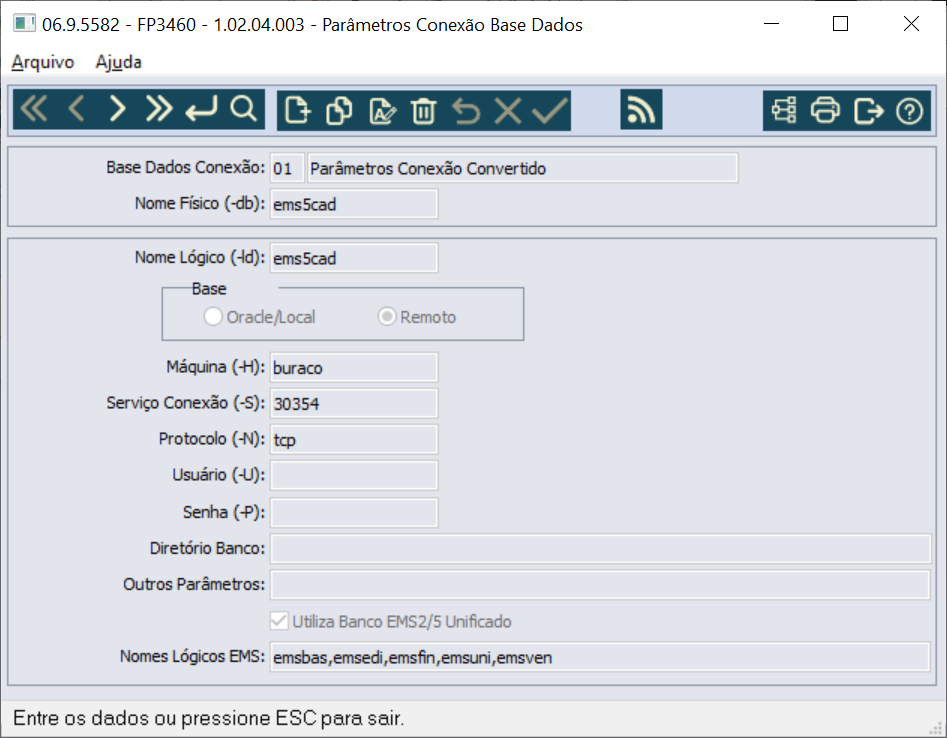
Task: Click the window resize grip corner
Action: point(937,728)
